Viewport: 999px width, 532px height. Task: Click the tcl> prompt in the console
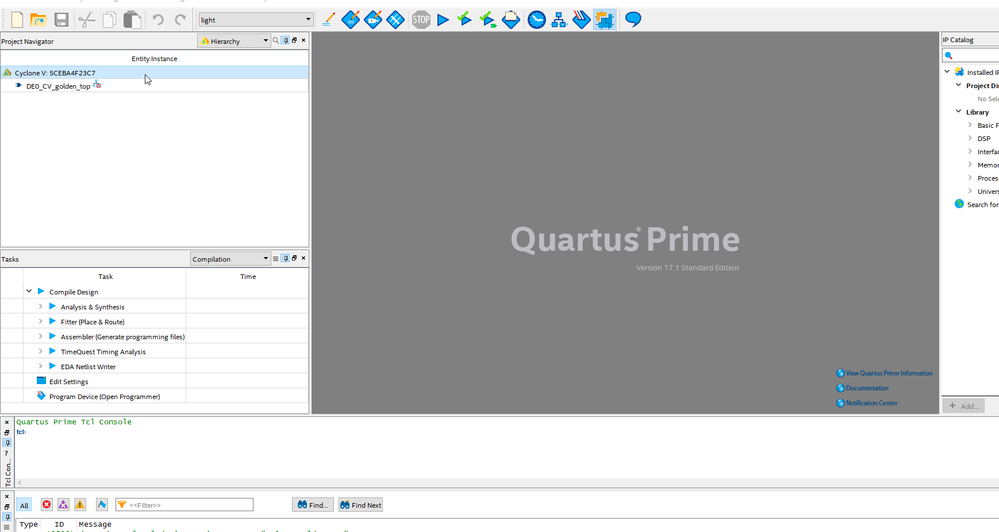tap(21, 432)
